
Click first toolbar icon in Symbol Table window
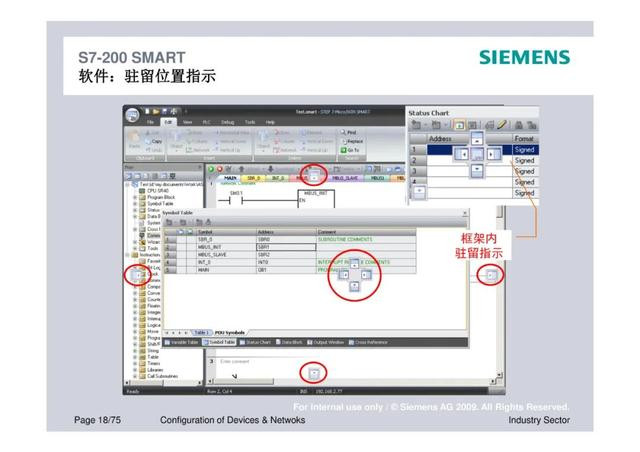coord(169,222)
